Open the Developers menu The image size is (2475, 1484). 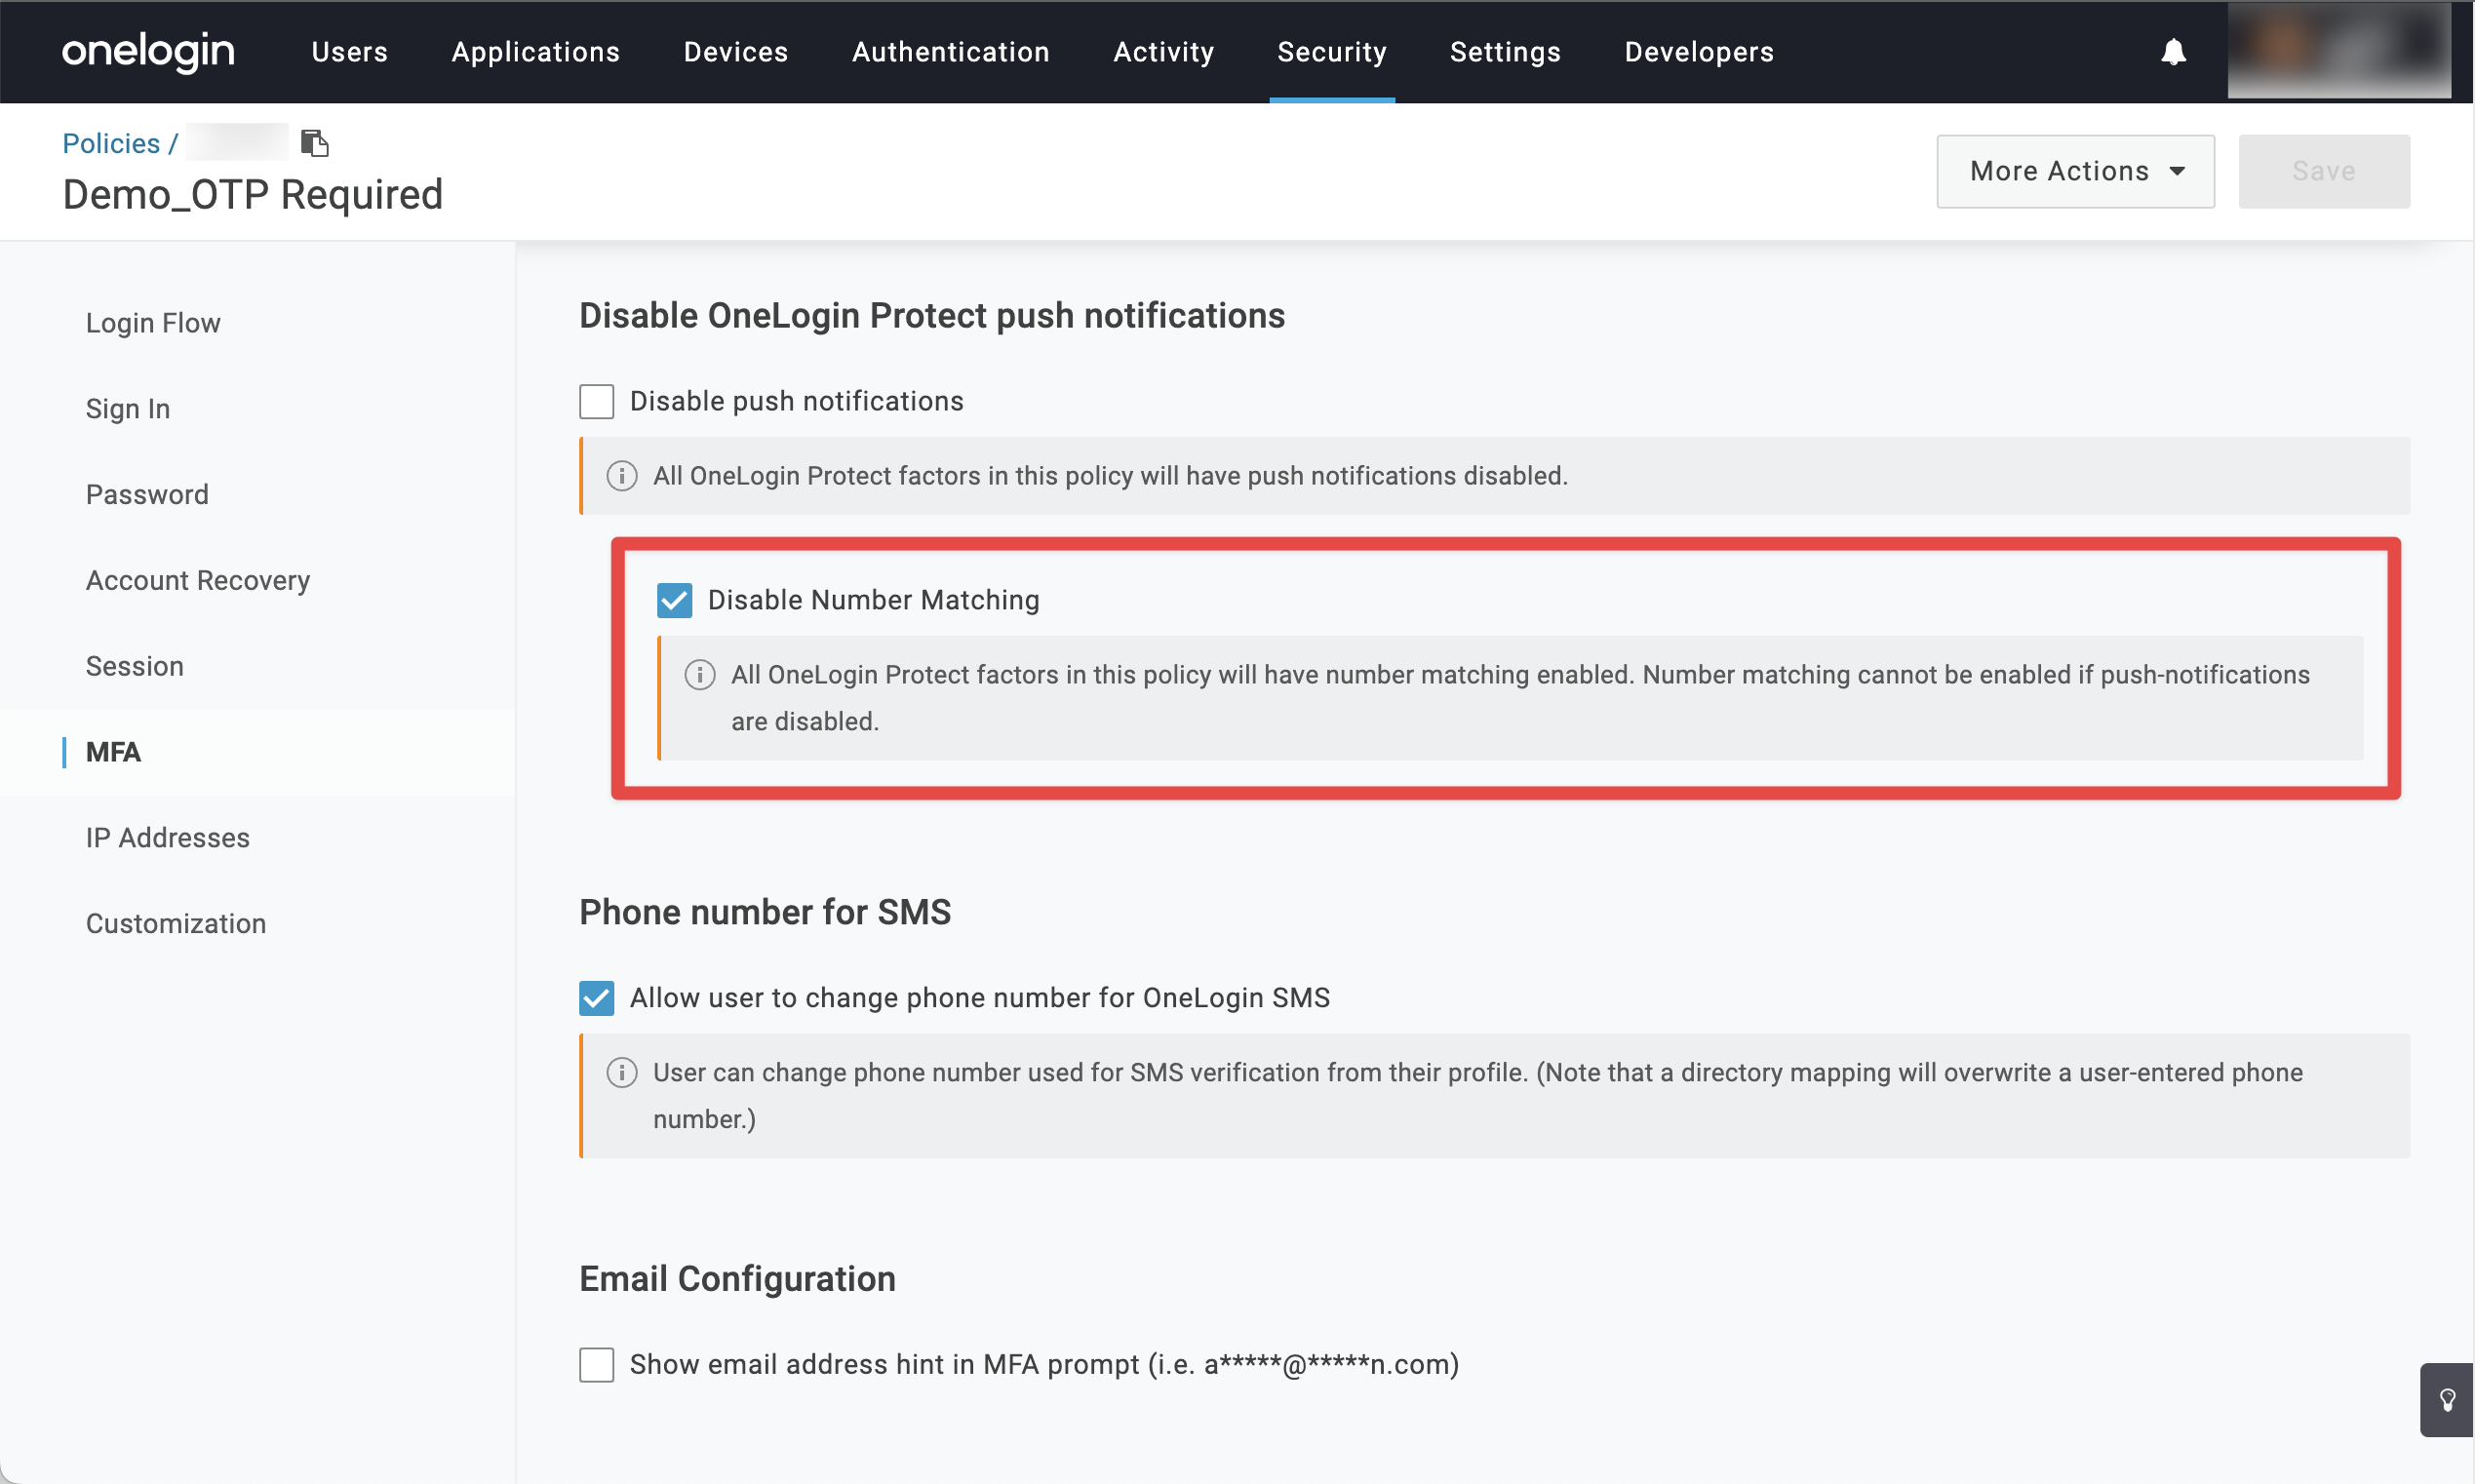coord(1698,52)
